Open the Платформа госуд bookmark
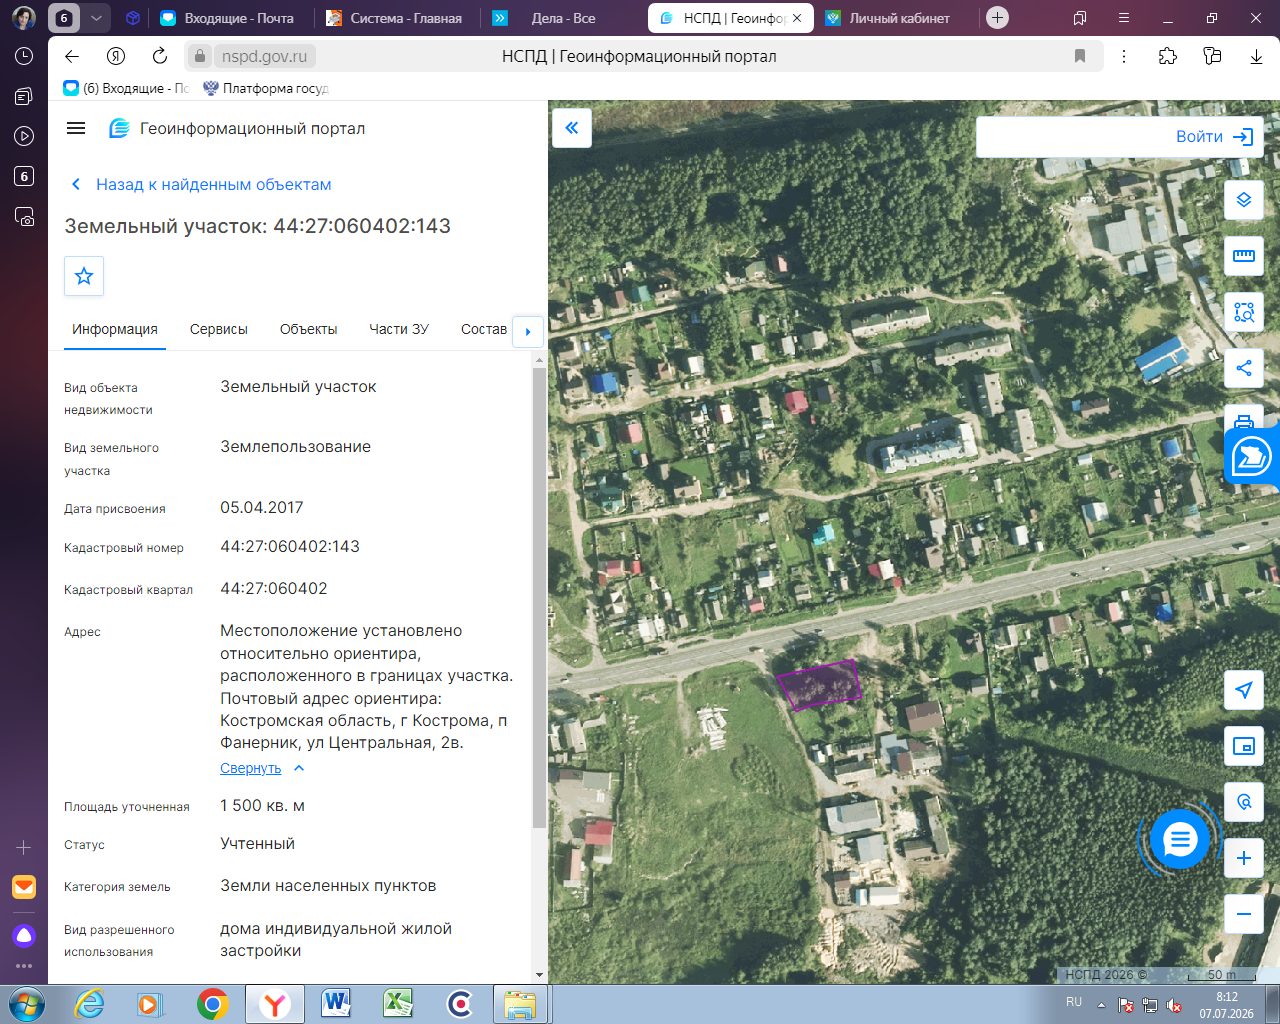The width and height of the screenshot is (1280, 1024). (x=265, y=88)
